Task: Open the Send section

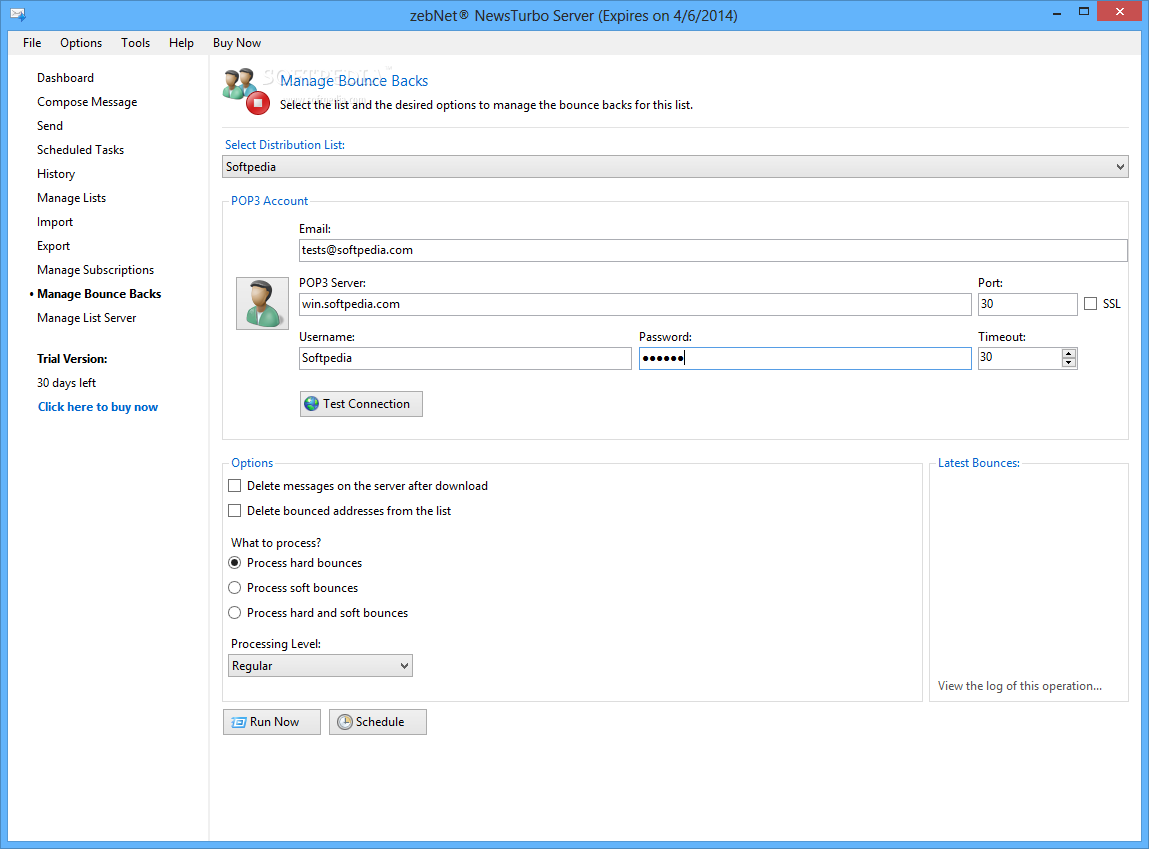Action: coord(50,126)
